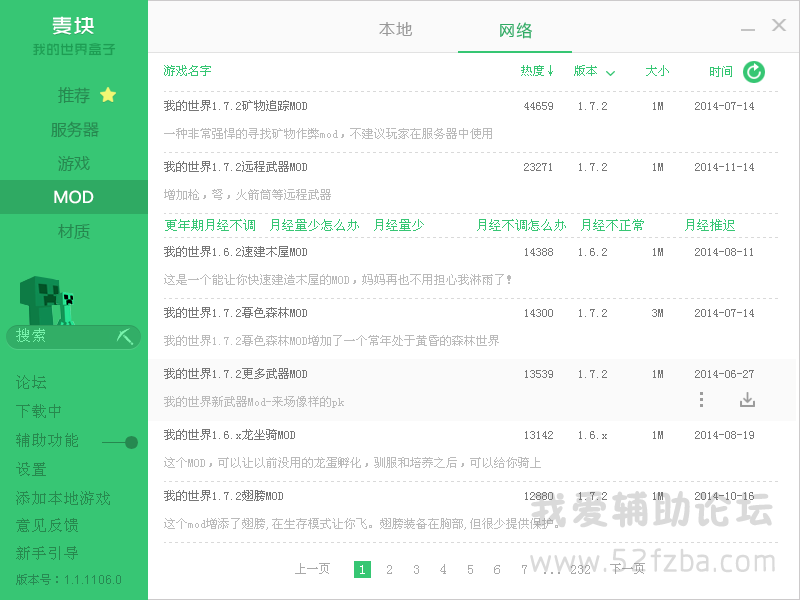Click ad link 月经不调怎么办

pyautogui.click(x=521, y=226)
